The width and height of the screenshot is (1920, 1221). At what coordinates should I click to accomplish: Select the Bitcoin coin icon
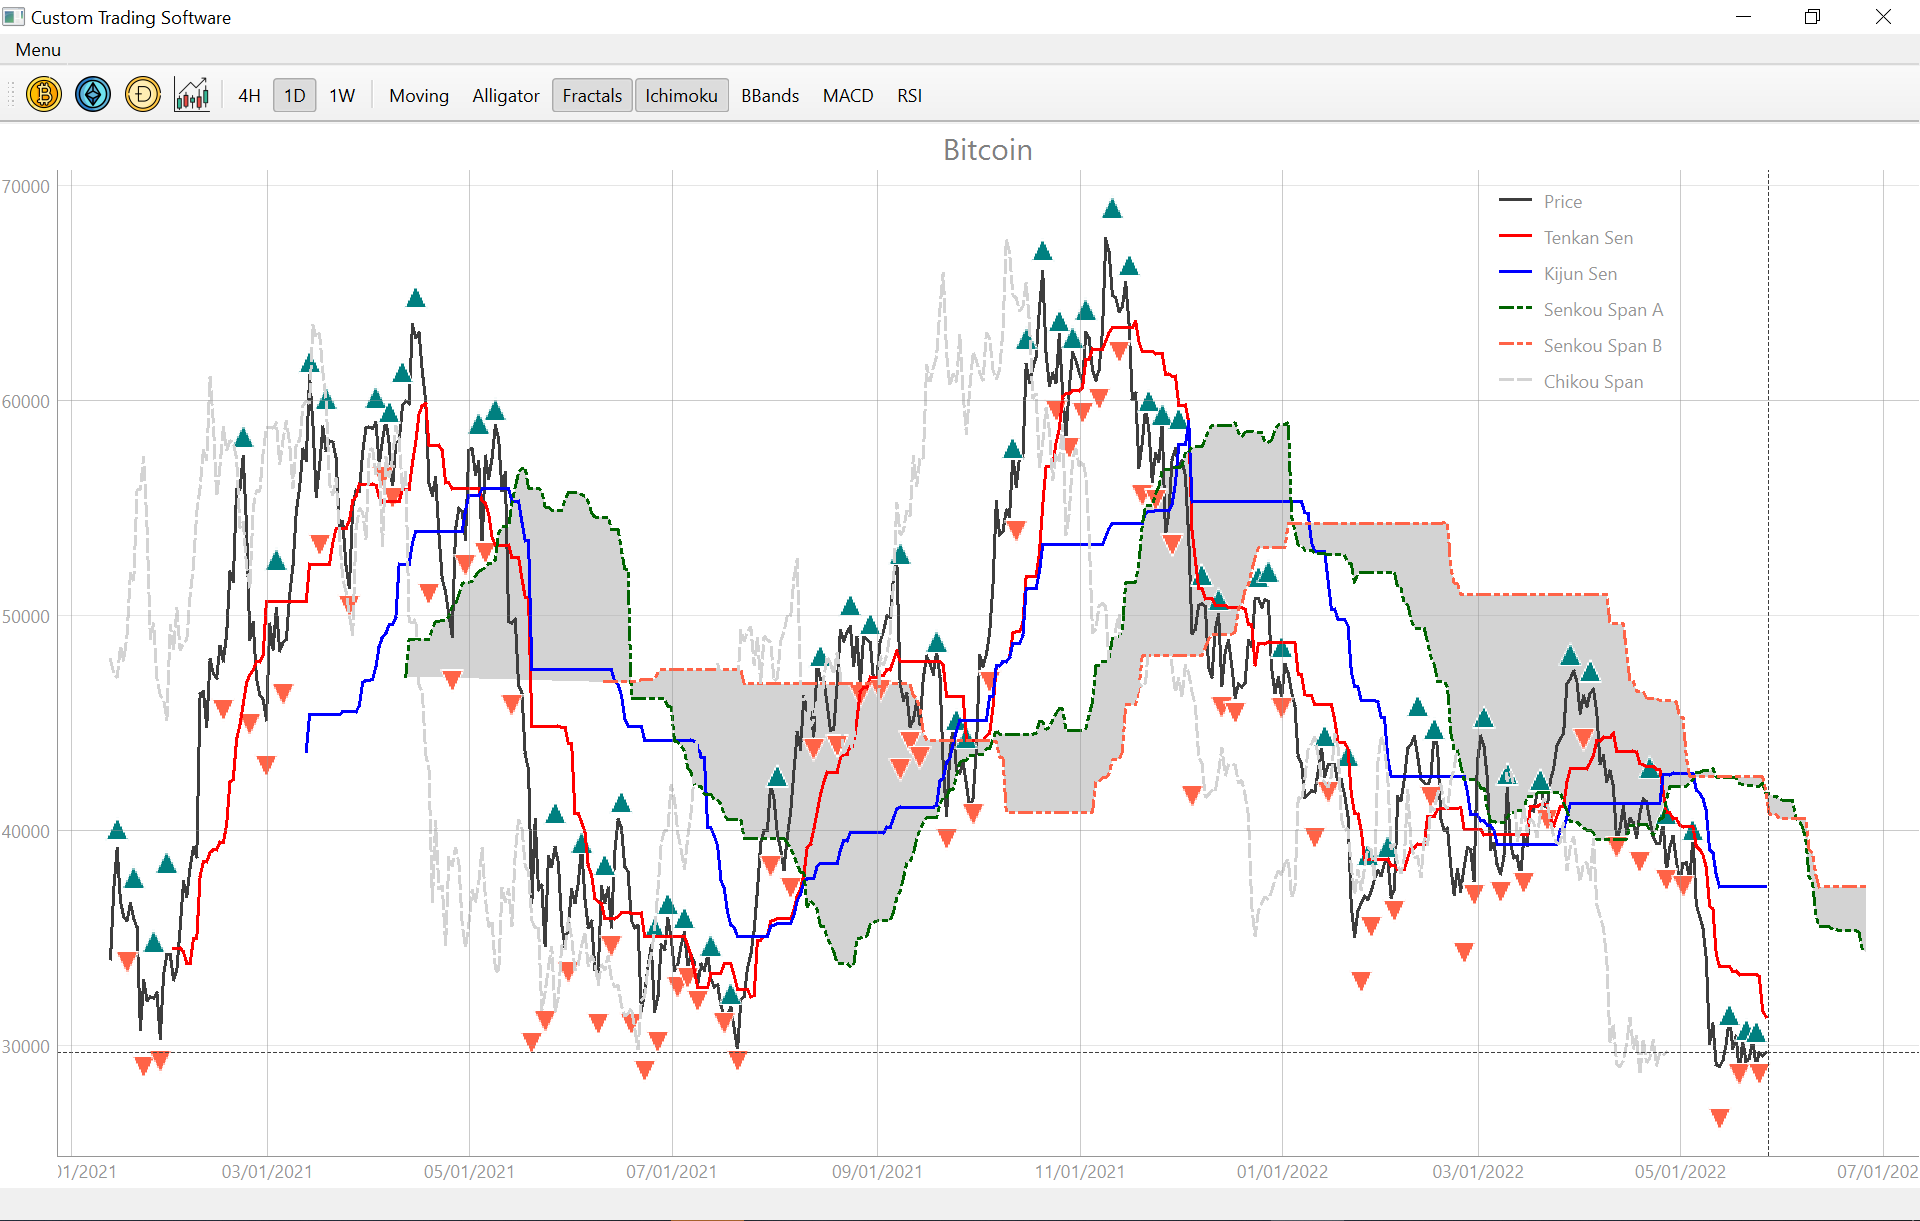[x=44, y=95]
